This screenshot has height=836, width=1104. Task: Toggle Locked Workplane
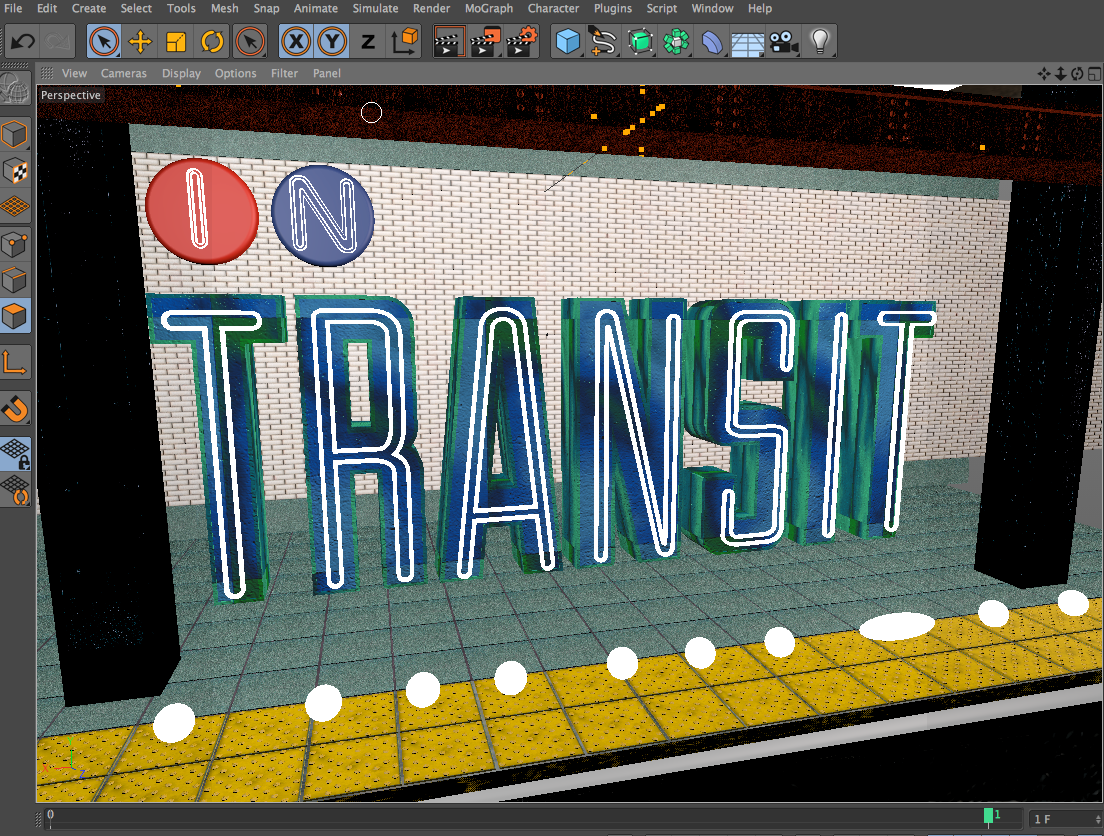pos(15,454)
